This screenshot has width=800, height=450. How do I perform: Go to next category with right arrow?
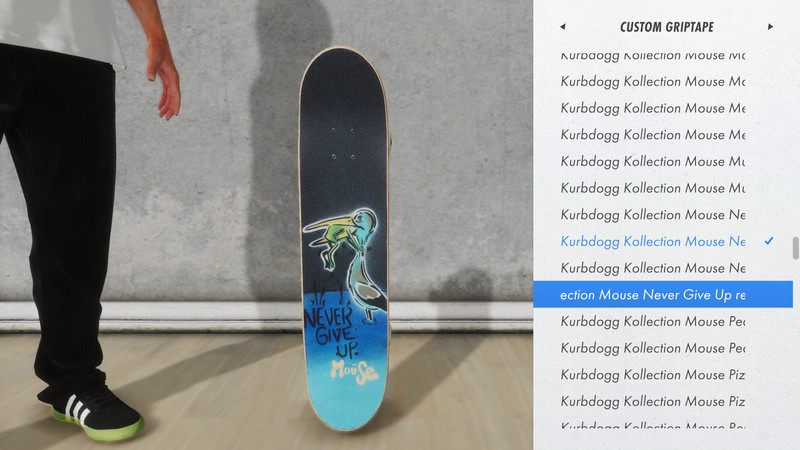[x=770, y=27]
